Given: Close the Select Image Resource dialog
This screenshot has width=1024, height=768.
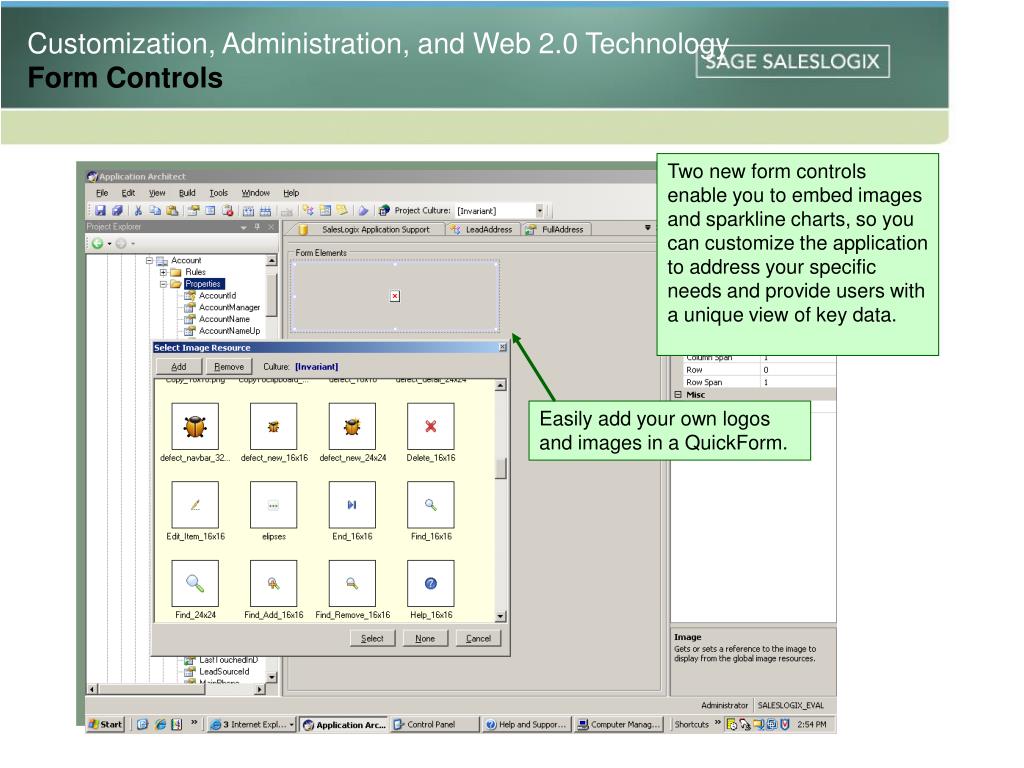Looking at the screenshot, I should [502, 347].
